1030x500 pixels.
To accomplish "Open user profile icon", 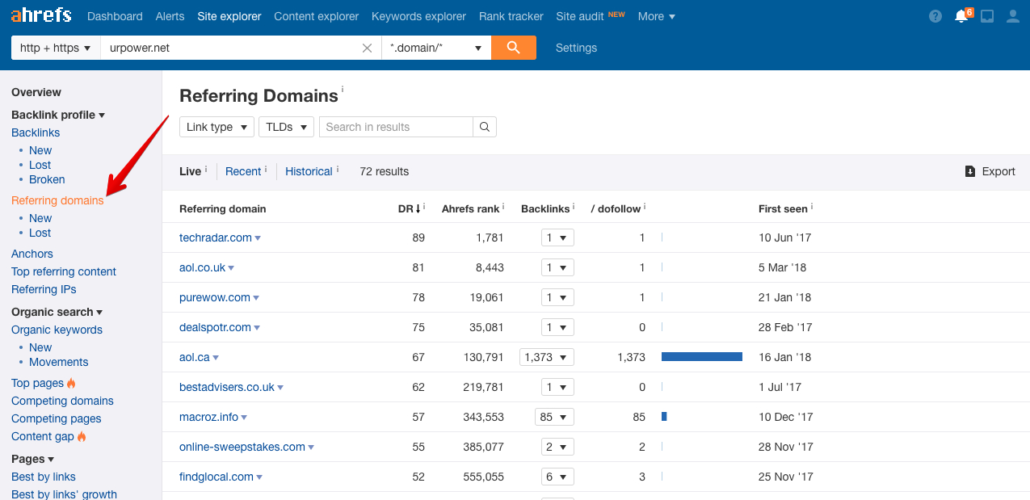I will [x=1013, y=16].
